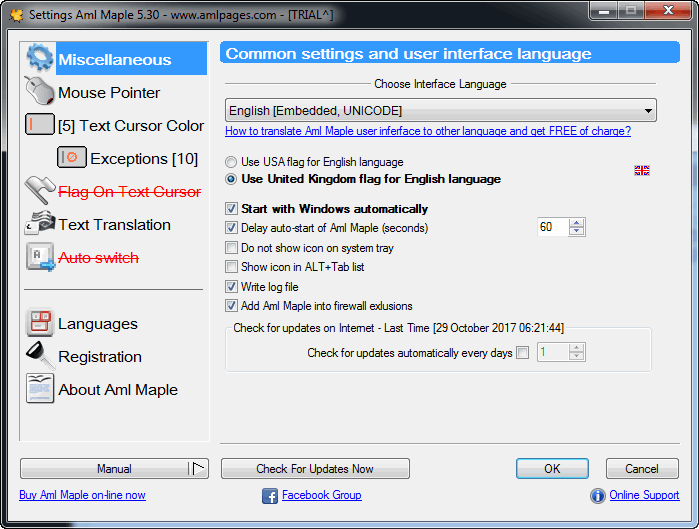Image resolution: width=699 pixels, height=529 pixels.
Task: Click the delay seconds field showing 60
Action: (x=553, y=227)
